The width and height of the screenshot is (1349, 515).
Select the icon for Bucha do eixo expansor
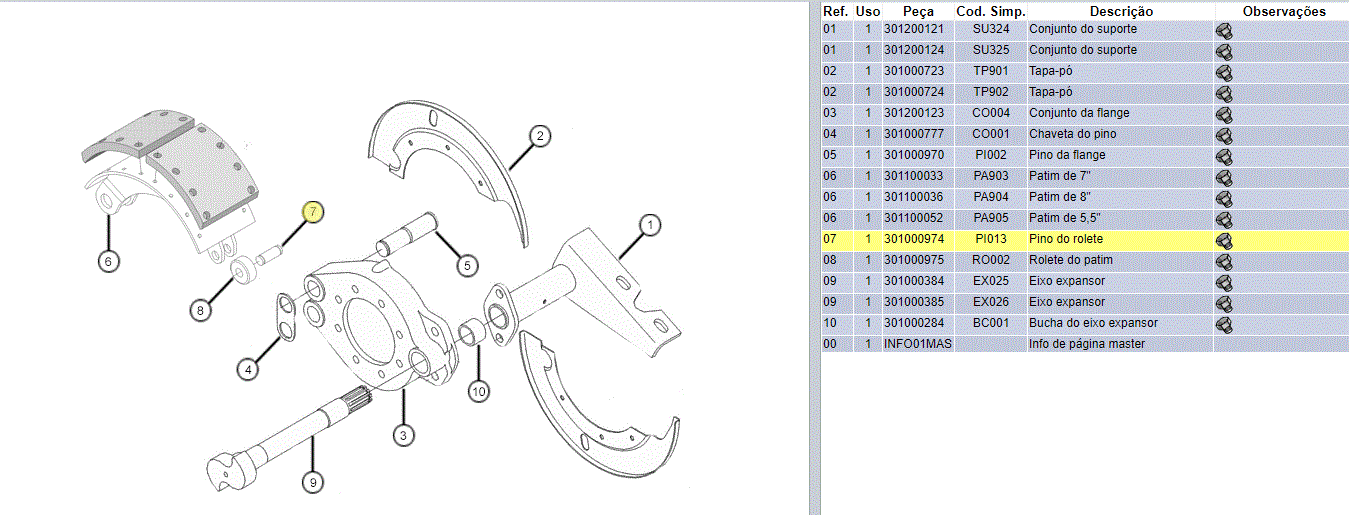1223,324
